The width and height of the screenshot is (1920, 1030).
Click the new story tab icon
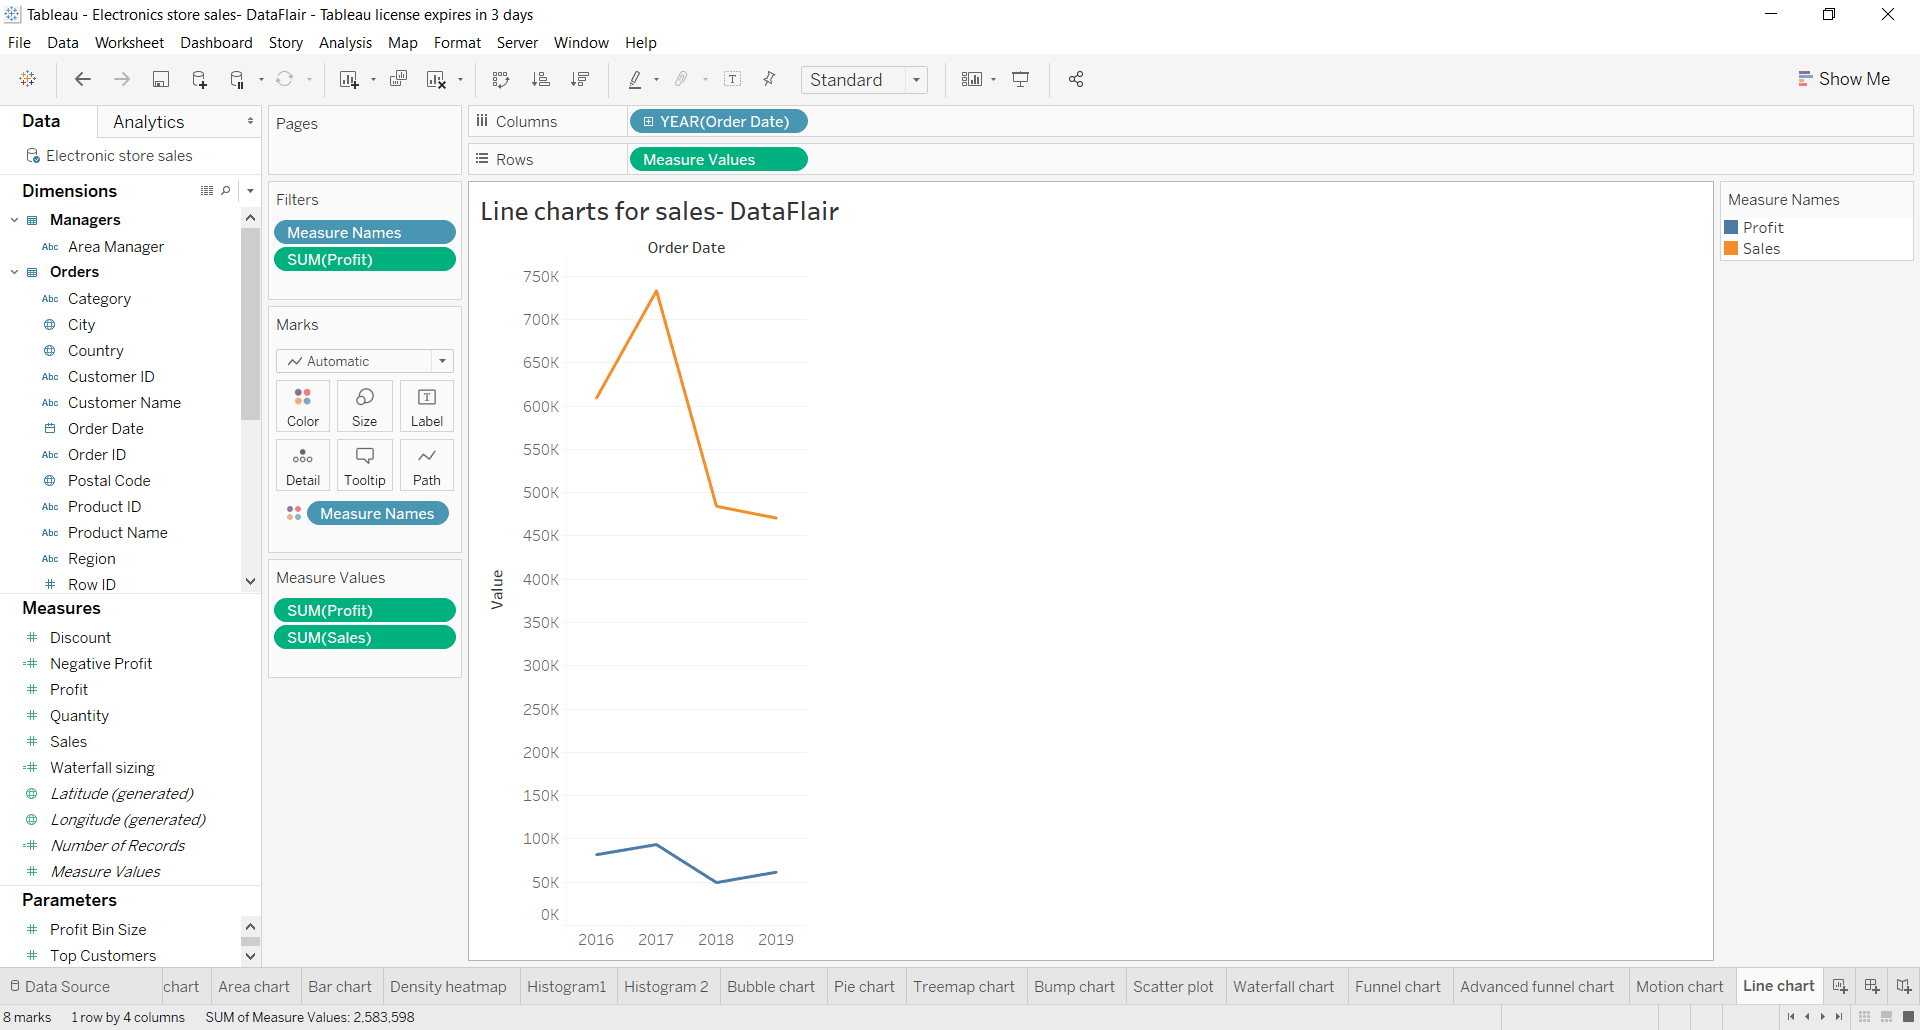point(1904,987)
